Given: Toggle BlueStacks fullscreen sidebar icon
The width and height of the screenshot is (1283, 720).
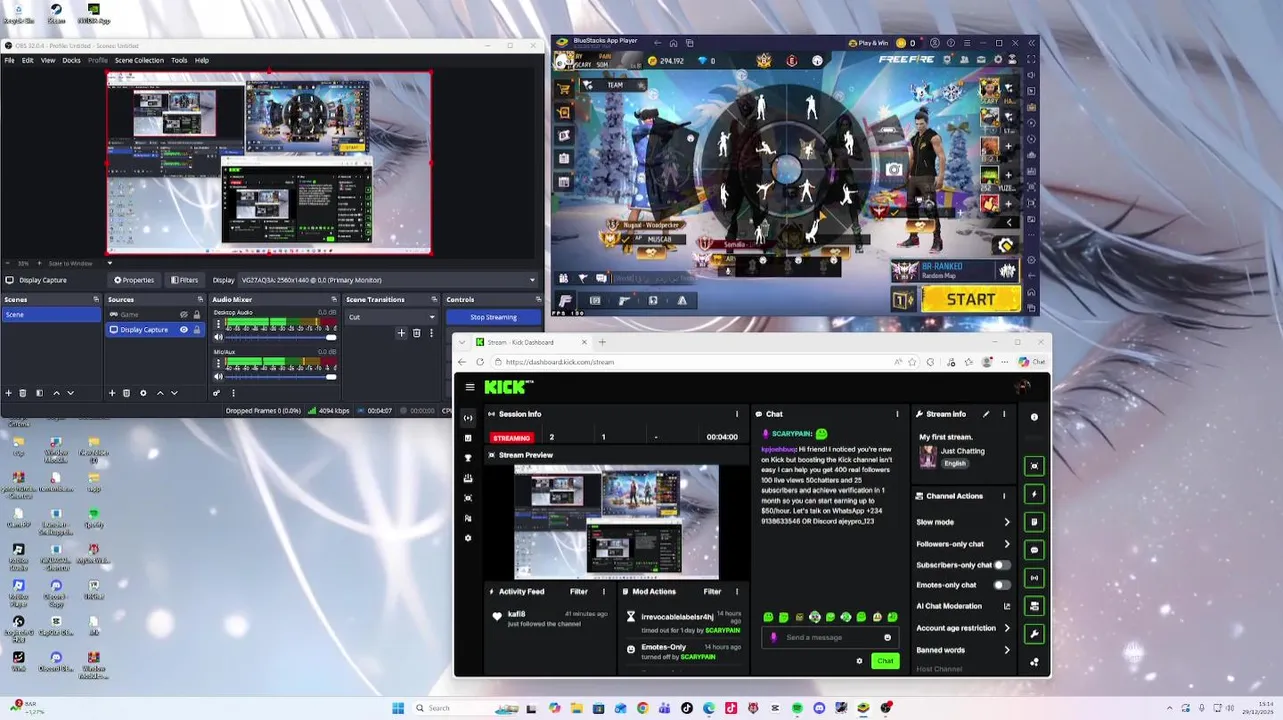Looking at the screenshot, I should (x=1031, y=59).
